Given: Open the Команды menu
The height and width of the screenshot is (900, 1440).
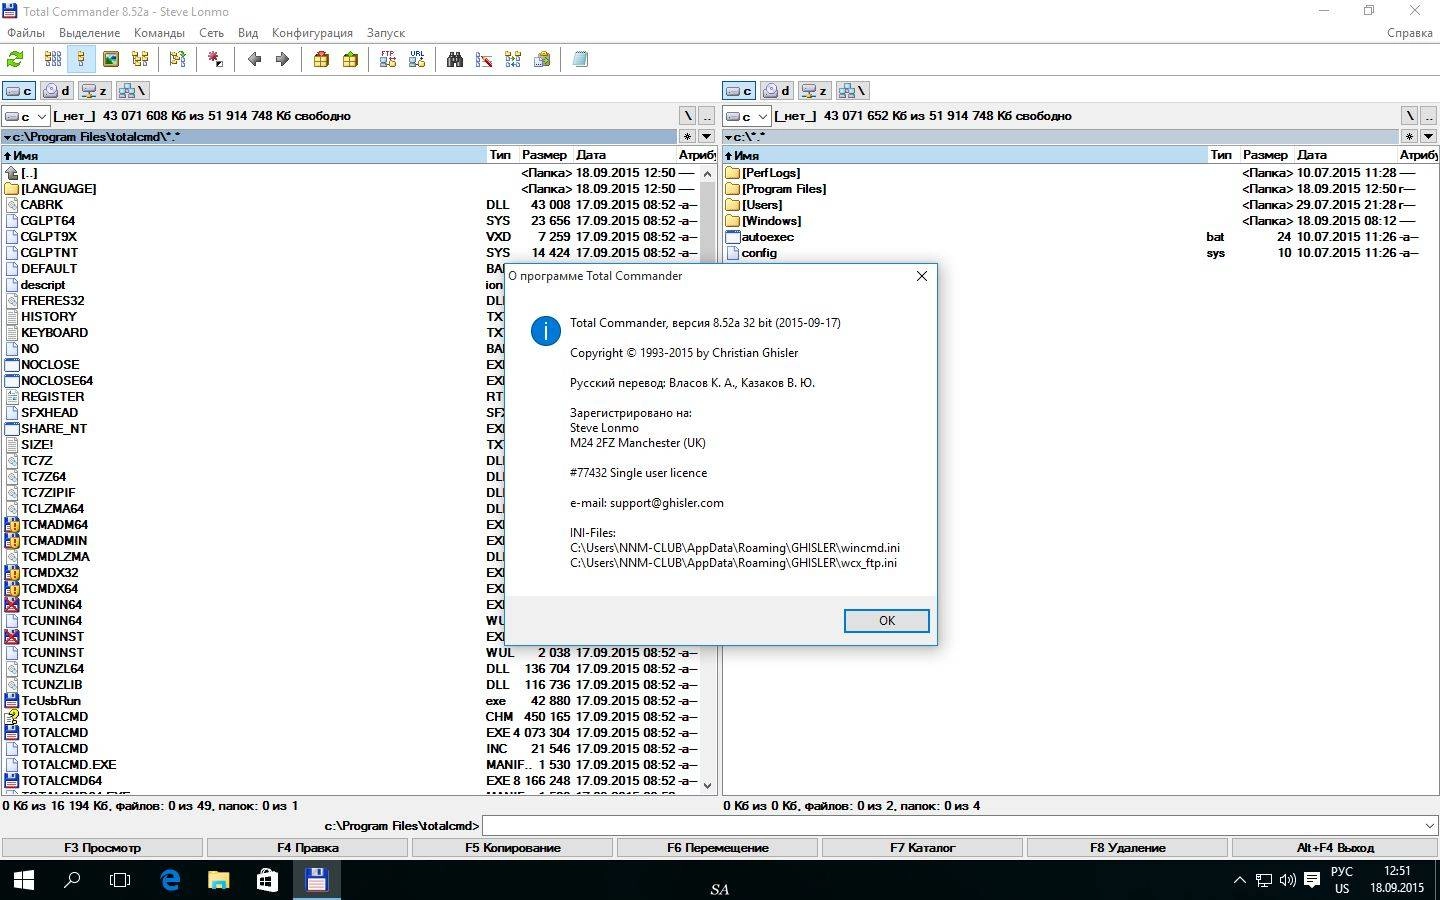Looking at the screenshot, I should tap(159, 33).
